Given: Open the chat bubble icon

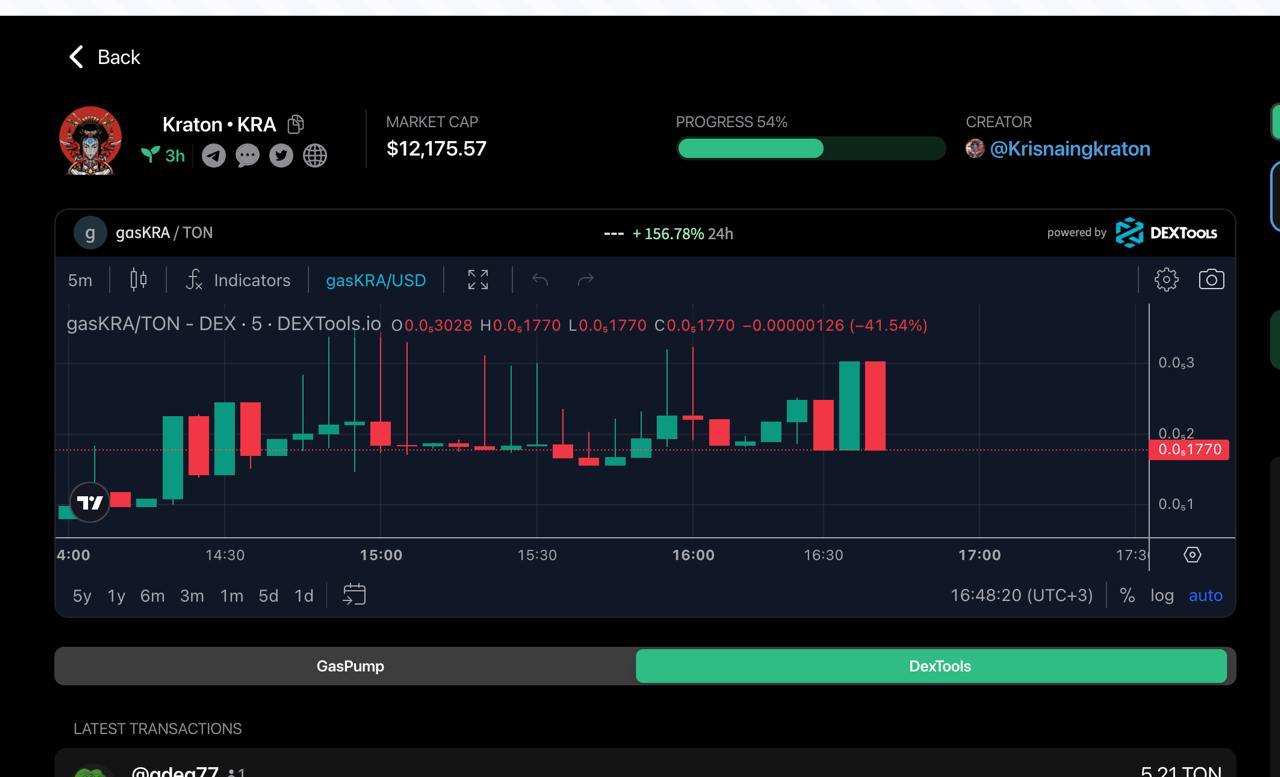Looking at the screenshot, I should pos(247,155).
